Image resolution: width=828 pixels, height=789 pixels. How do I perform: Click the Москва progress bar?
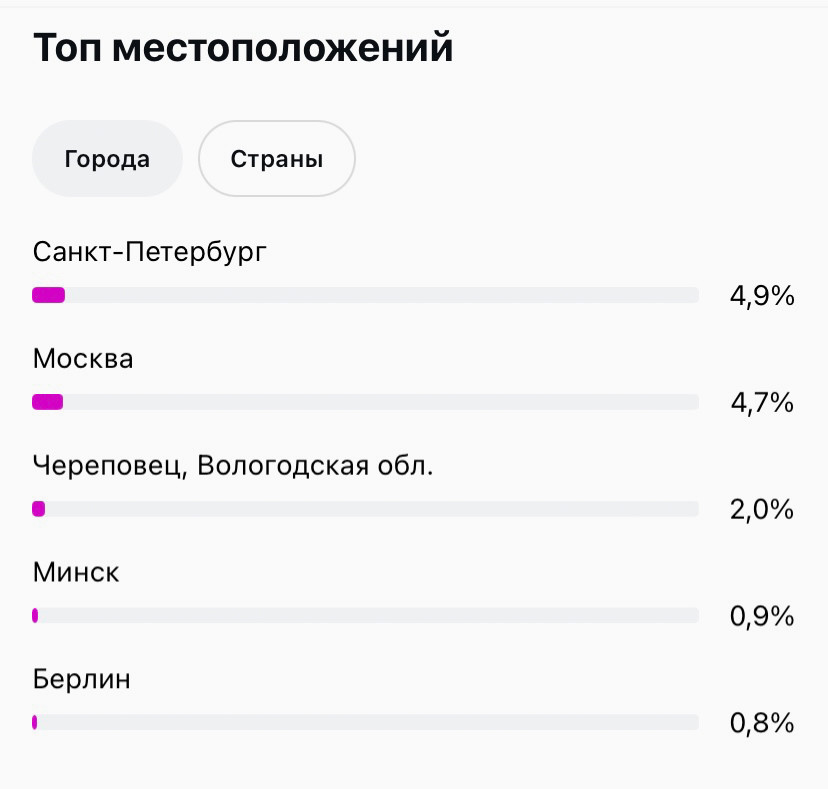[366, 402]
